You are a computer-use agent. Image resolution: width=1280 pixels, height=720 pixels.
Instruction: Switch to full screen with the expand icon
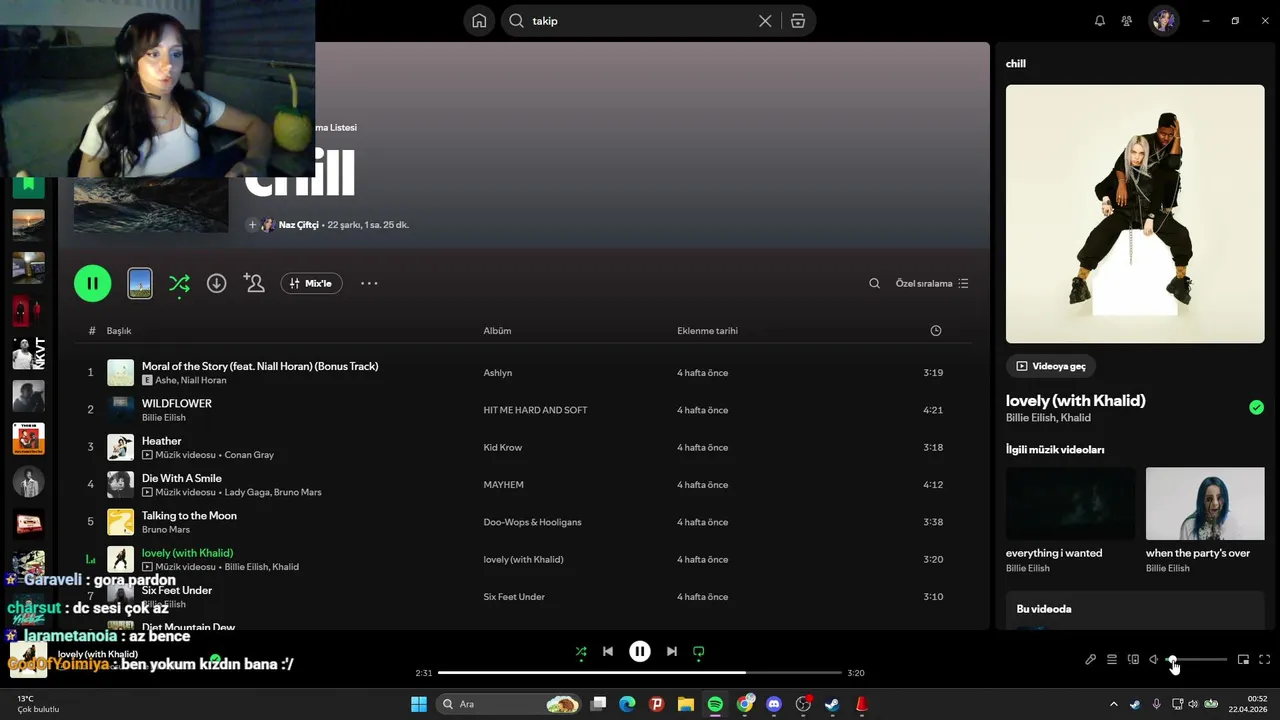pos(1264,660)
